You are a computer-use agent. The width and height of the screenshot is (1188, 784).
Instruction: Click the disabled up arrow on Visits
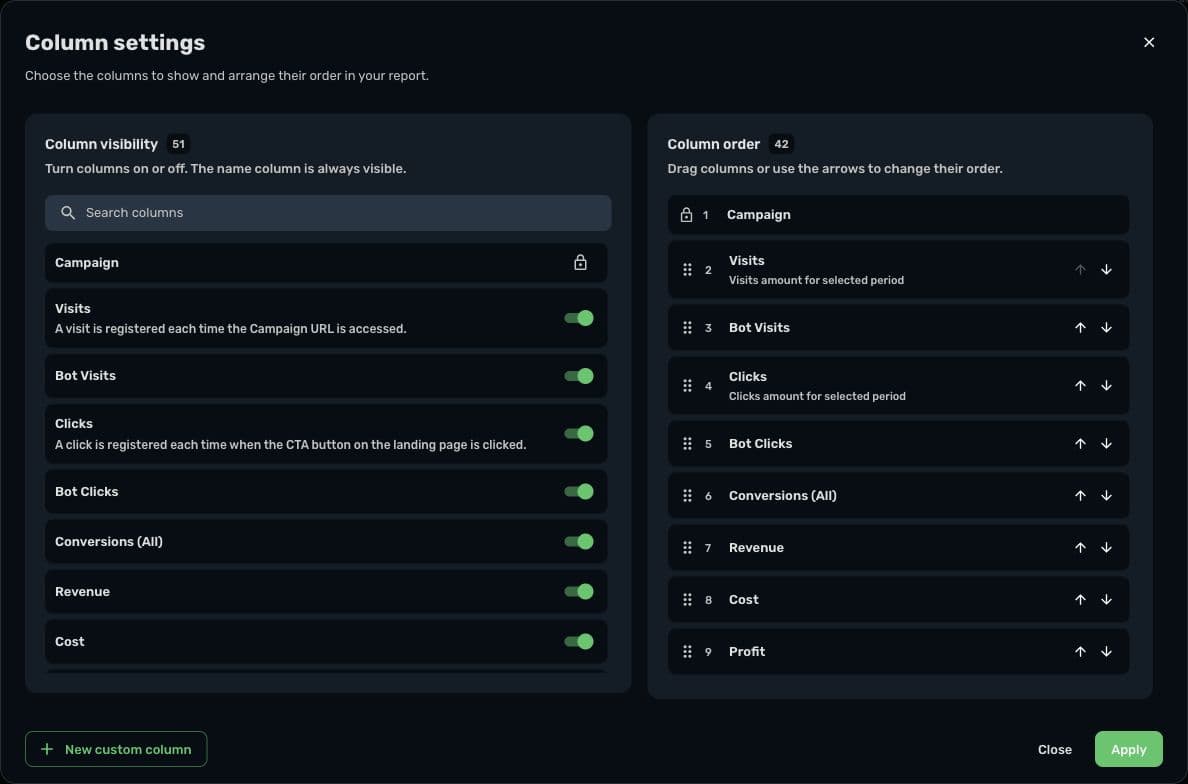tap(1080, 270)
